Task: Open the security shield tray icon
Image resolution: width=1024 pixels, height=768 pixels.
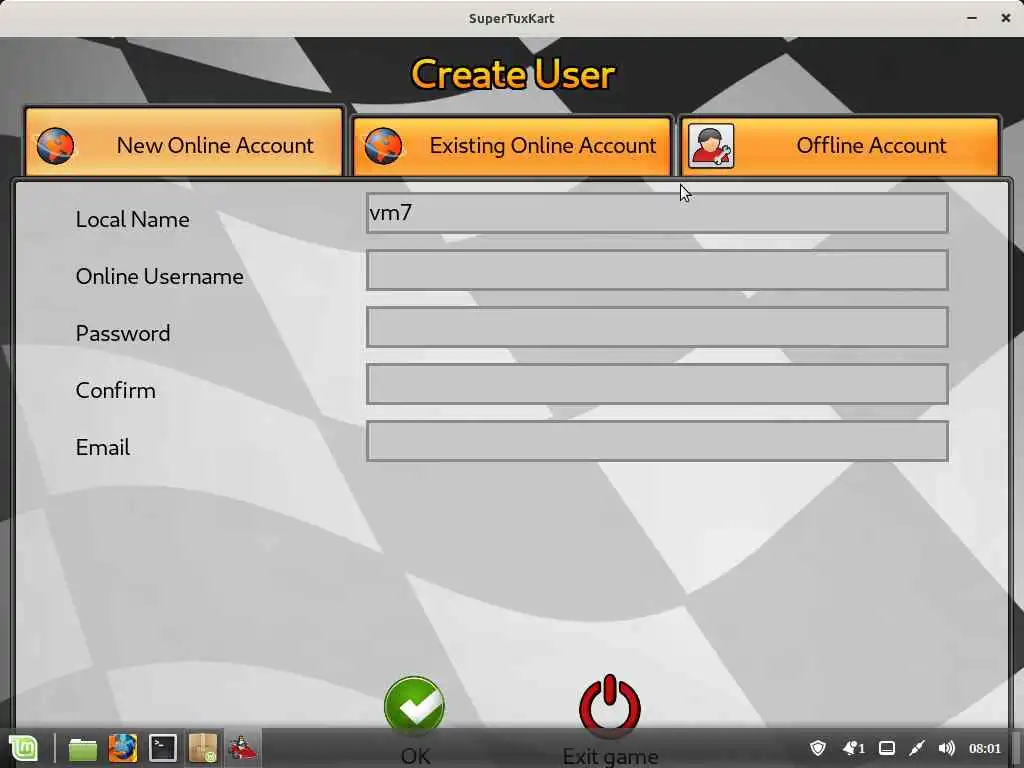Action: point(818,748)
